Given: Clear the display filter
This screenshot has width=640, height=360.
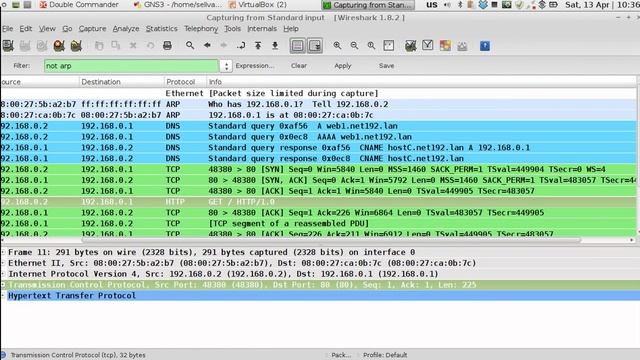Looking at the screenshot, I should coord(299,65).
